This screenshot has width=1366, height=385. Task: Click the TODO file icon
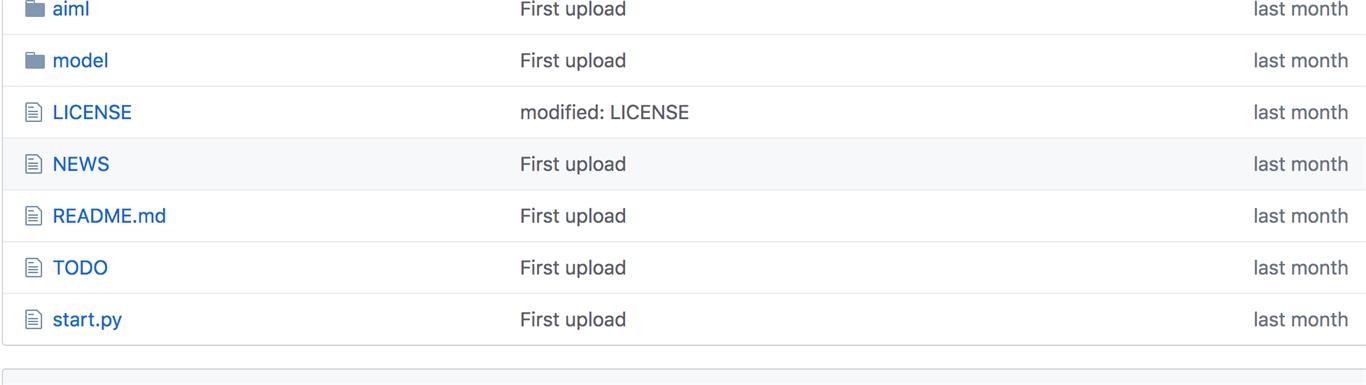pos(34,268)
